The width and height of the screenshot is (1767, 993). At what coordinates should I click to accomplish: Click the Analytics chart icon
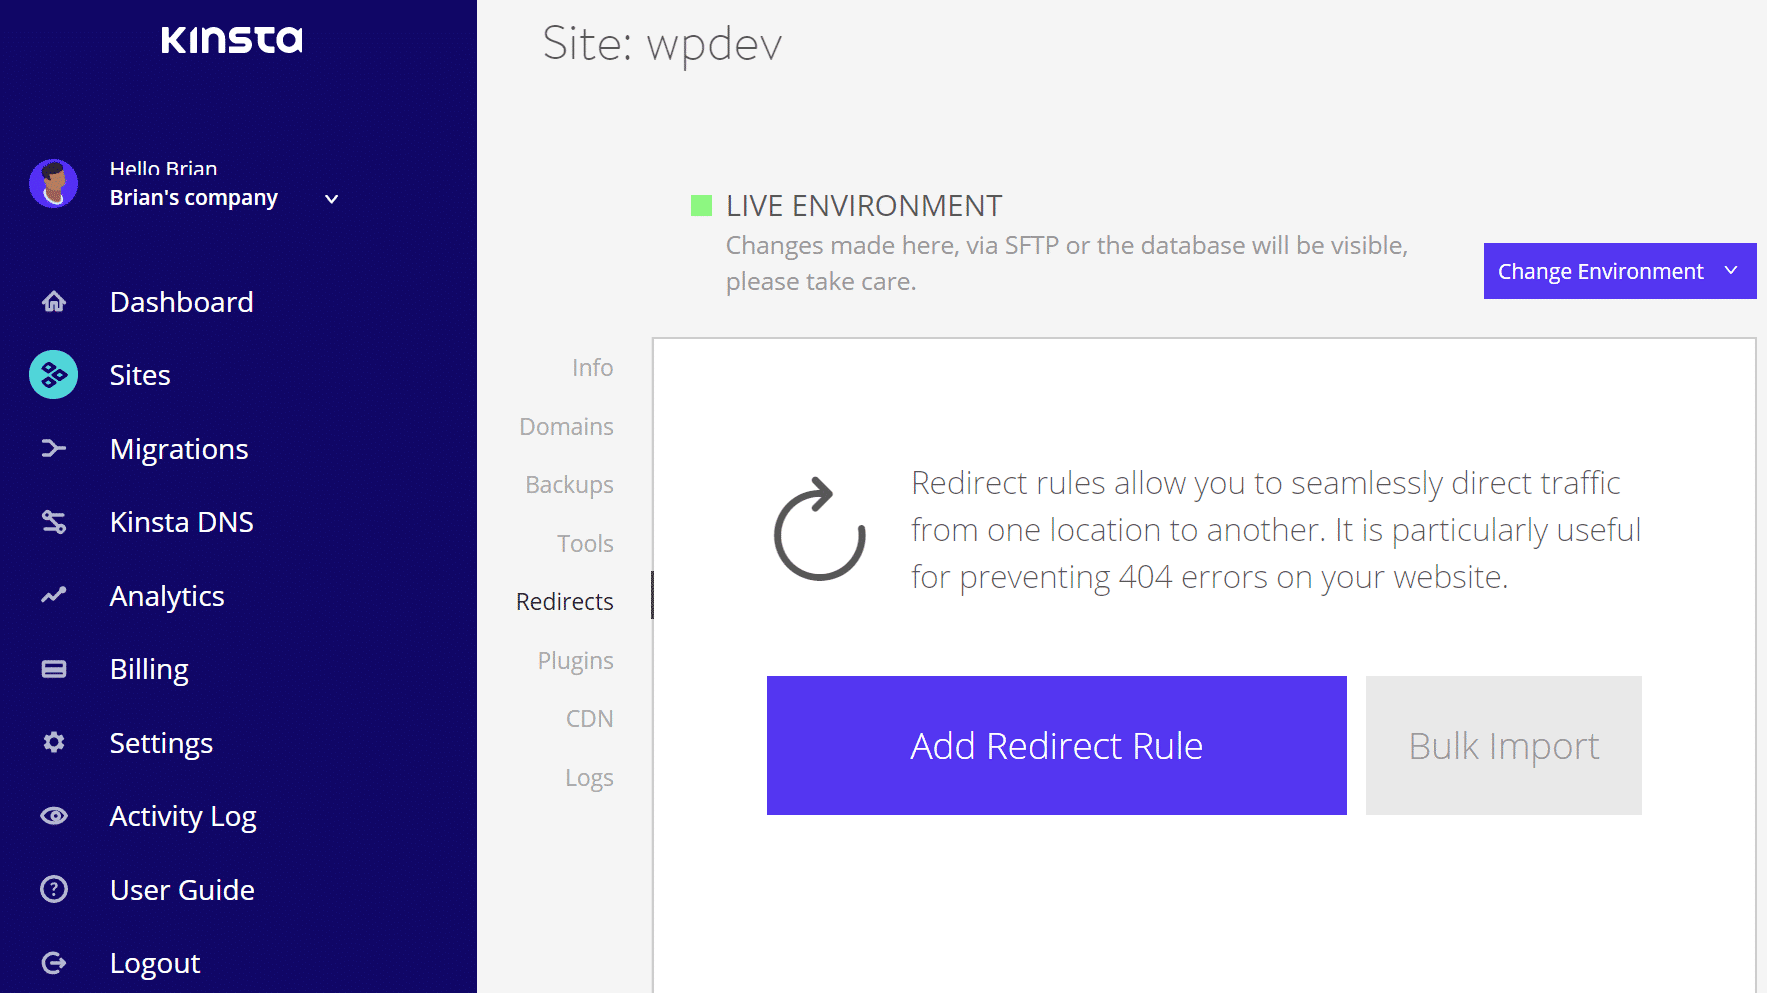pos(54,595)
